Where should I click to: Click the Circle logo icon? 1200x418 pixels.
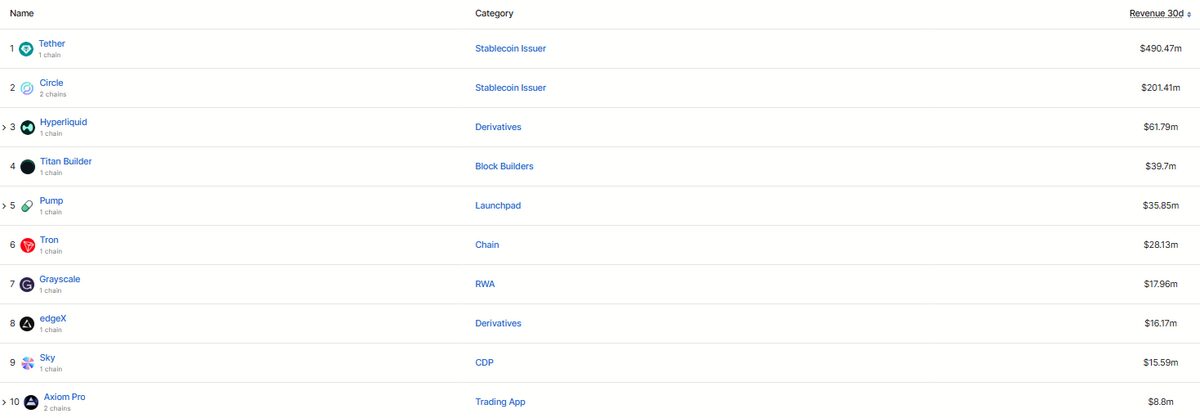(27, 88)
